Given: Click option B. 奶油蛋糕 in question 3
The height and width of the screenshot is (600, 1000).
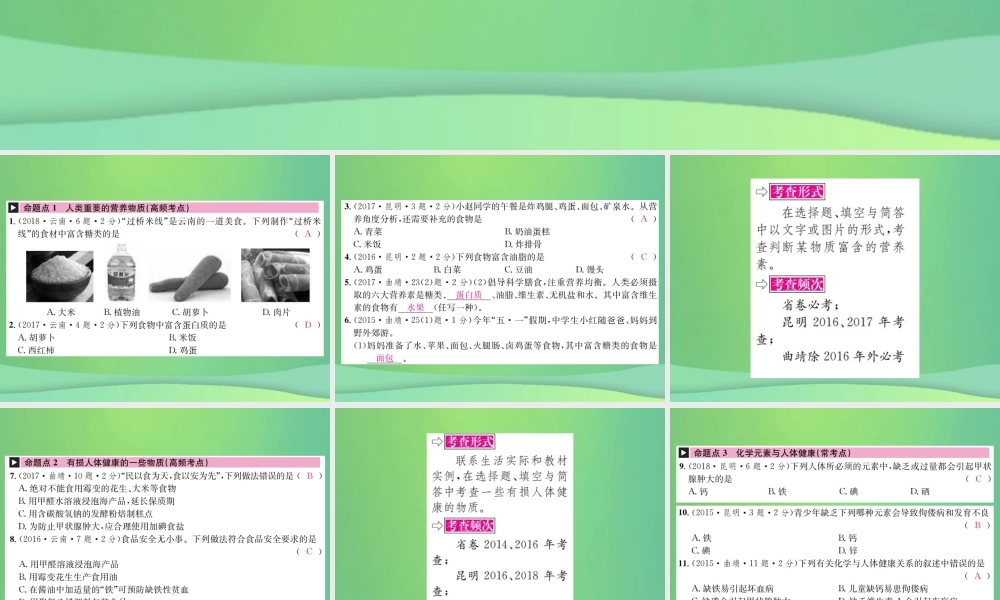Looking at the screenshot, I should tap(527, 231).
